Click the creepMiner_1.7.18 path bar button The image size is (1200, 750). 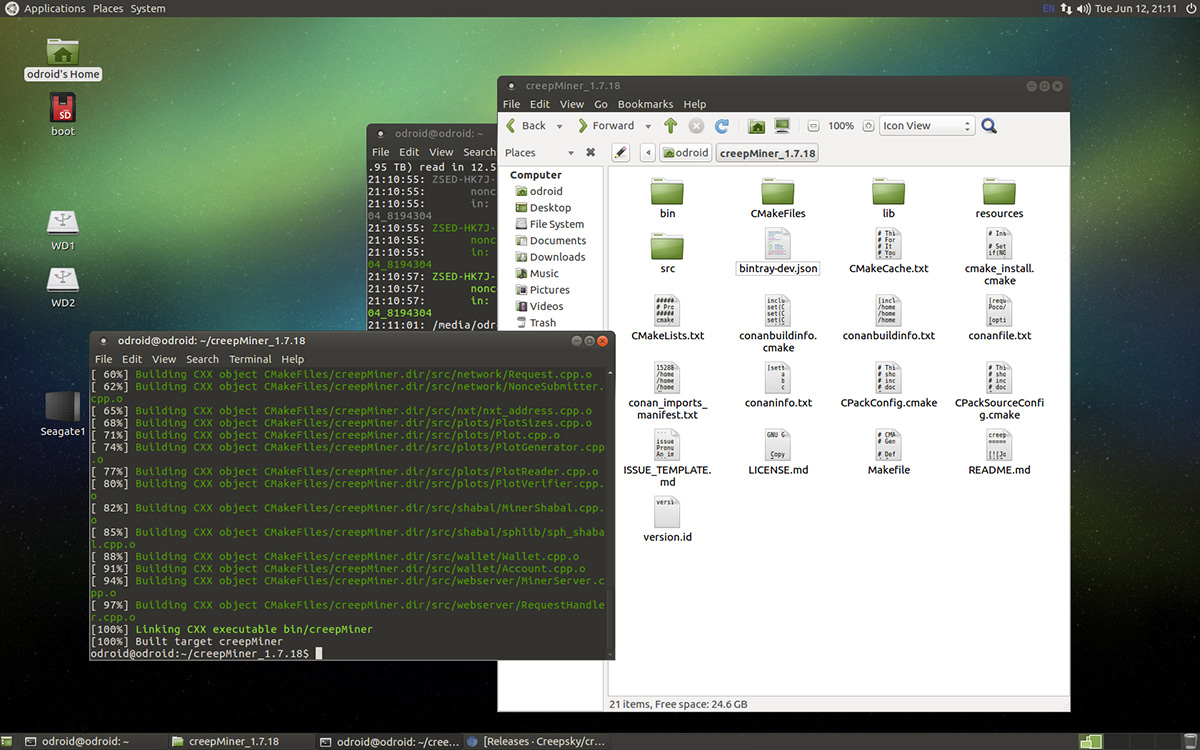(767, 153)
